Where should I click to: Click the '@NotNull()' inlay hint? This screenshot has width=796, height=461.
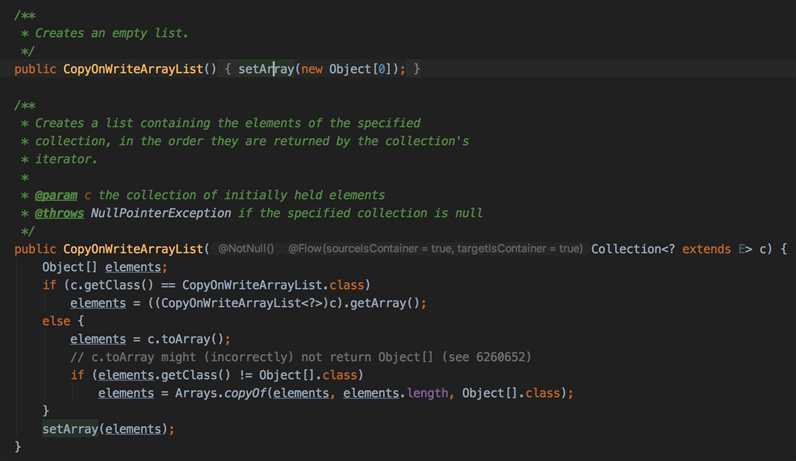[x=246, y=249]
